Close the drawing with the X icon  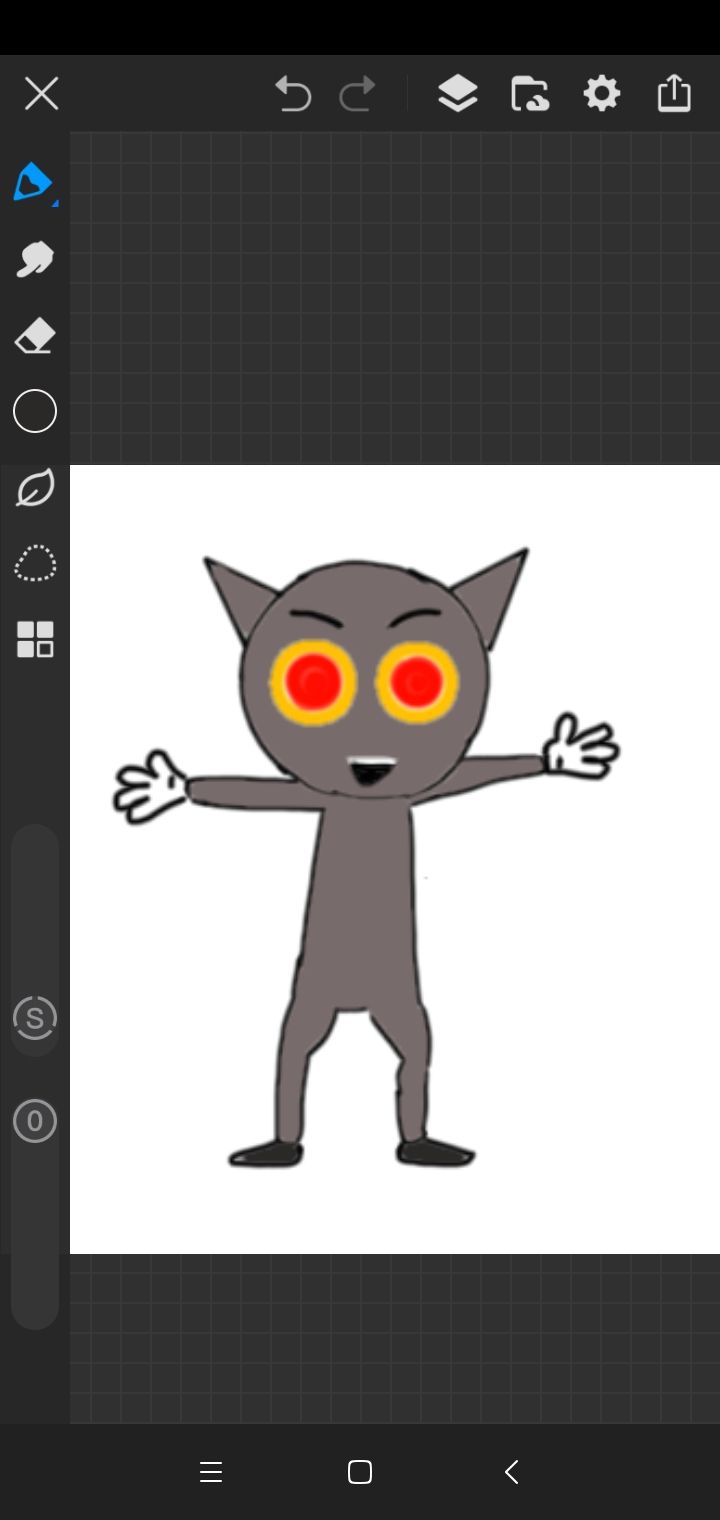tap(41, 94)
